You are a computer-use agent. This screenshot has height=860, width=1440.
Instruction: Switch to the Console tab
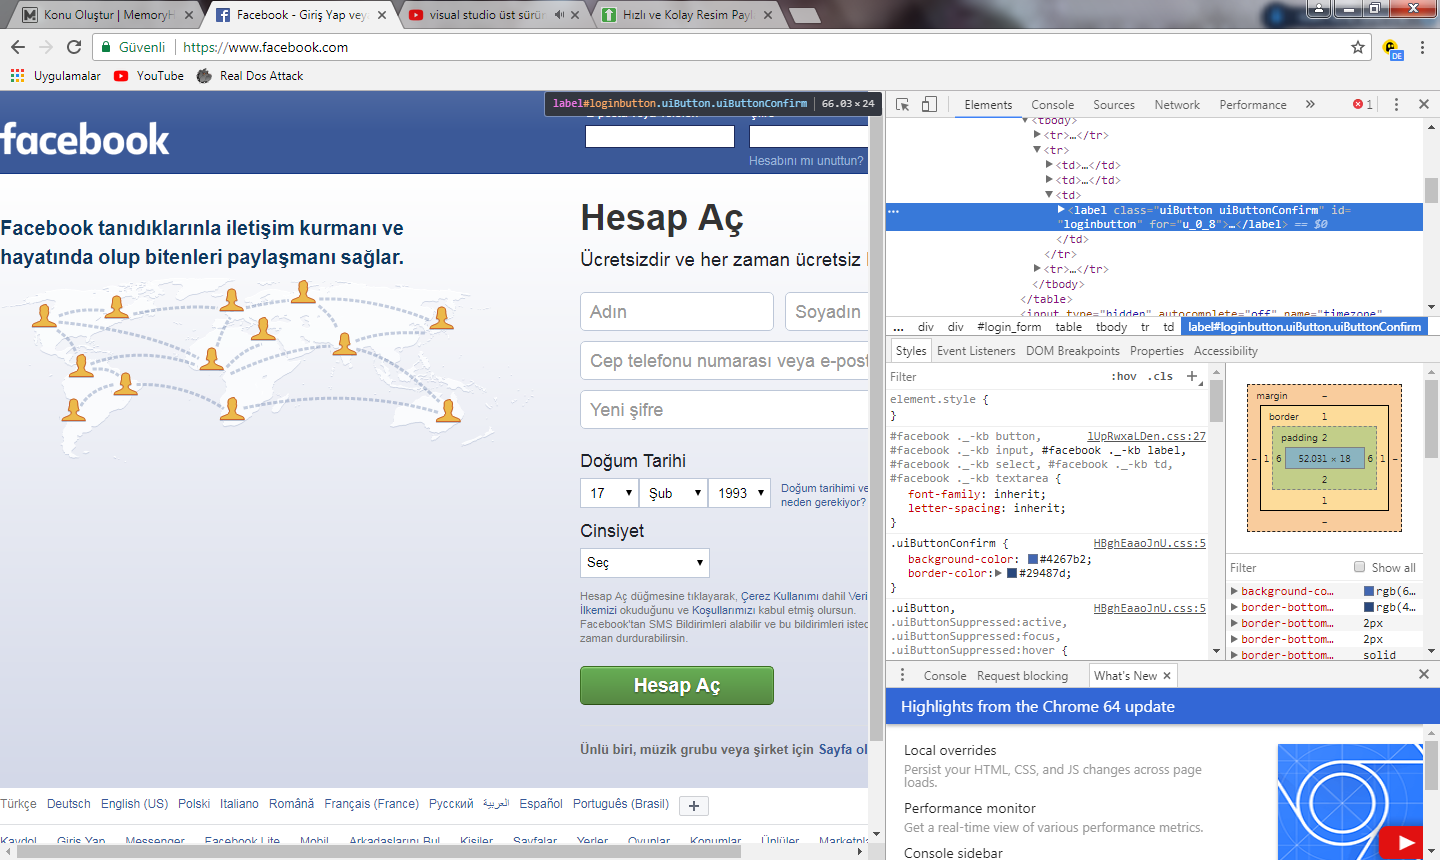click(1053, 104)
